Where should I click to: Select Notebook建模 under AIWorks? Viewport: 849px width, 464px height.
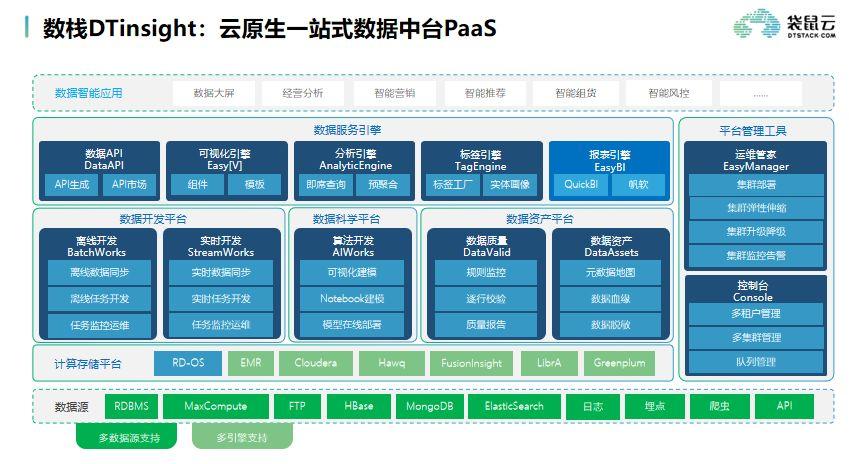pos(352,298)
